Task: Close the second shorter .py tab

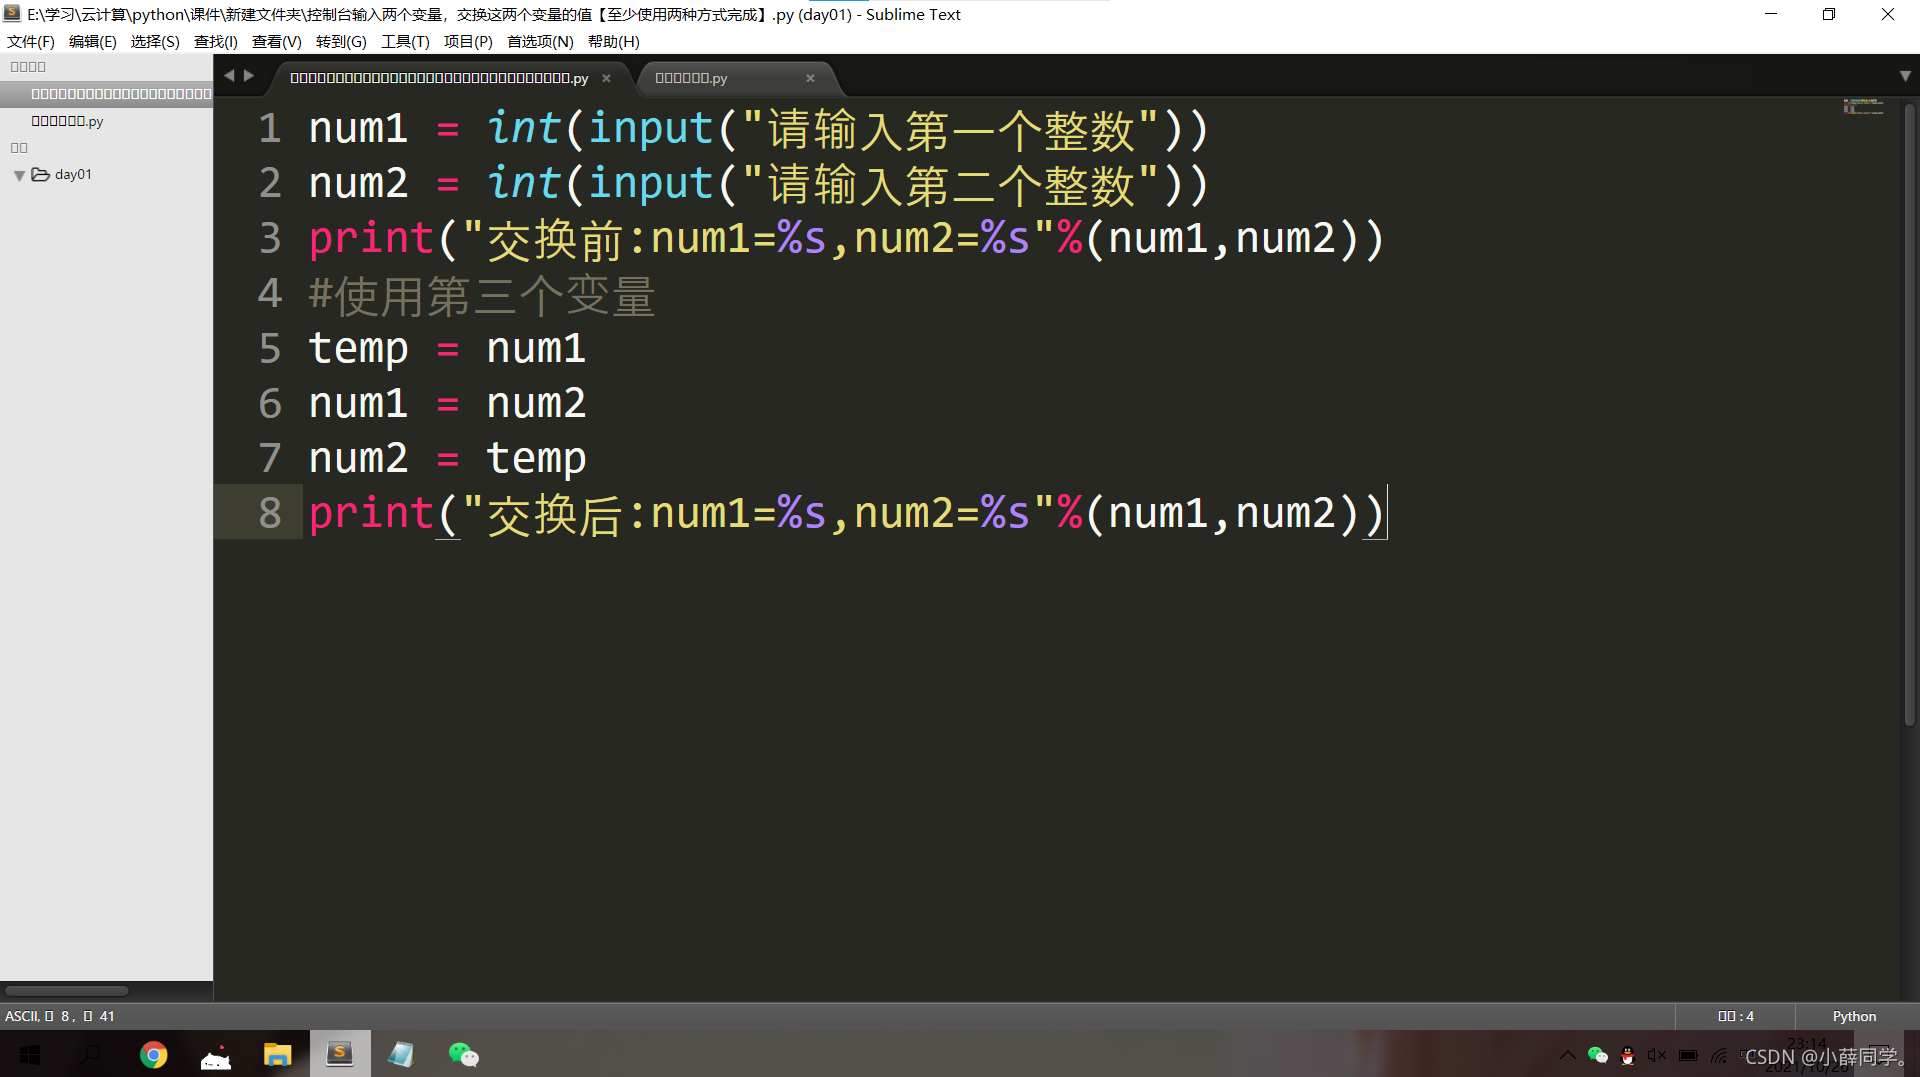Action: (x=810, y=78)
